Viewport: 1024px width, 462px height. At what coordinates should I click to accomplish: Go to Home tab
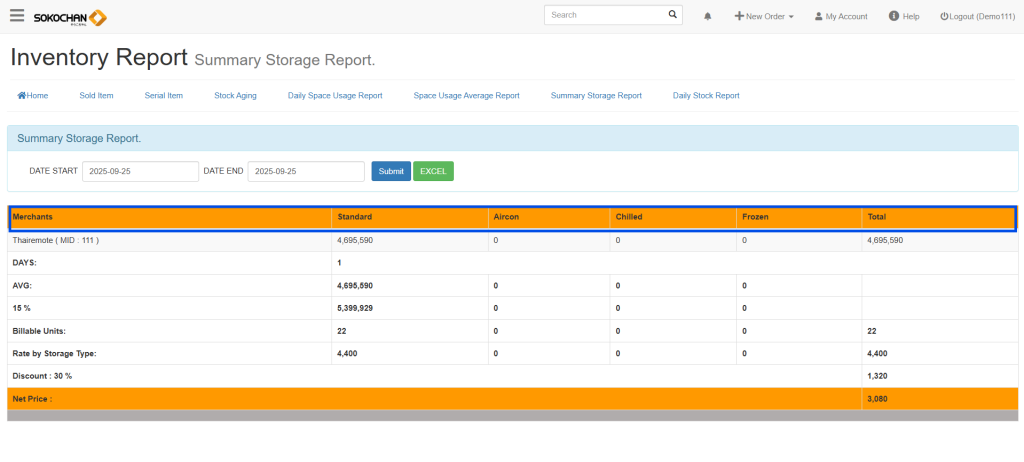tap(33, 96)
